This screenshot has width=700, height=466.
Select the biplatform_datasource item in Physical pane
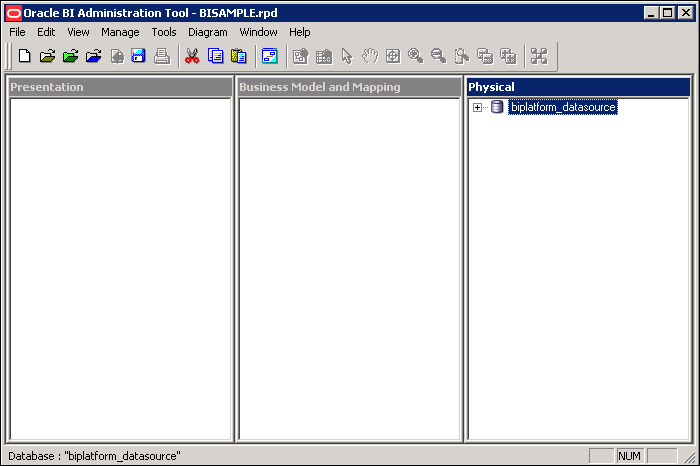(x=563, y=107)
